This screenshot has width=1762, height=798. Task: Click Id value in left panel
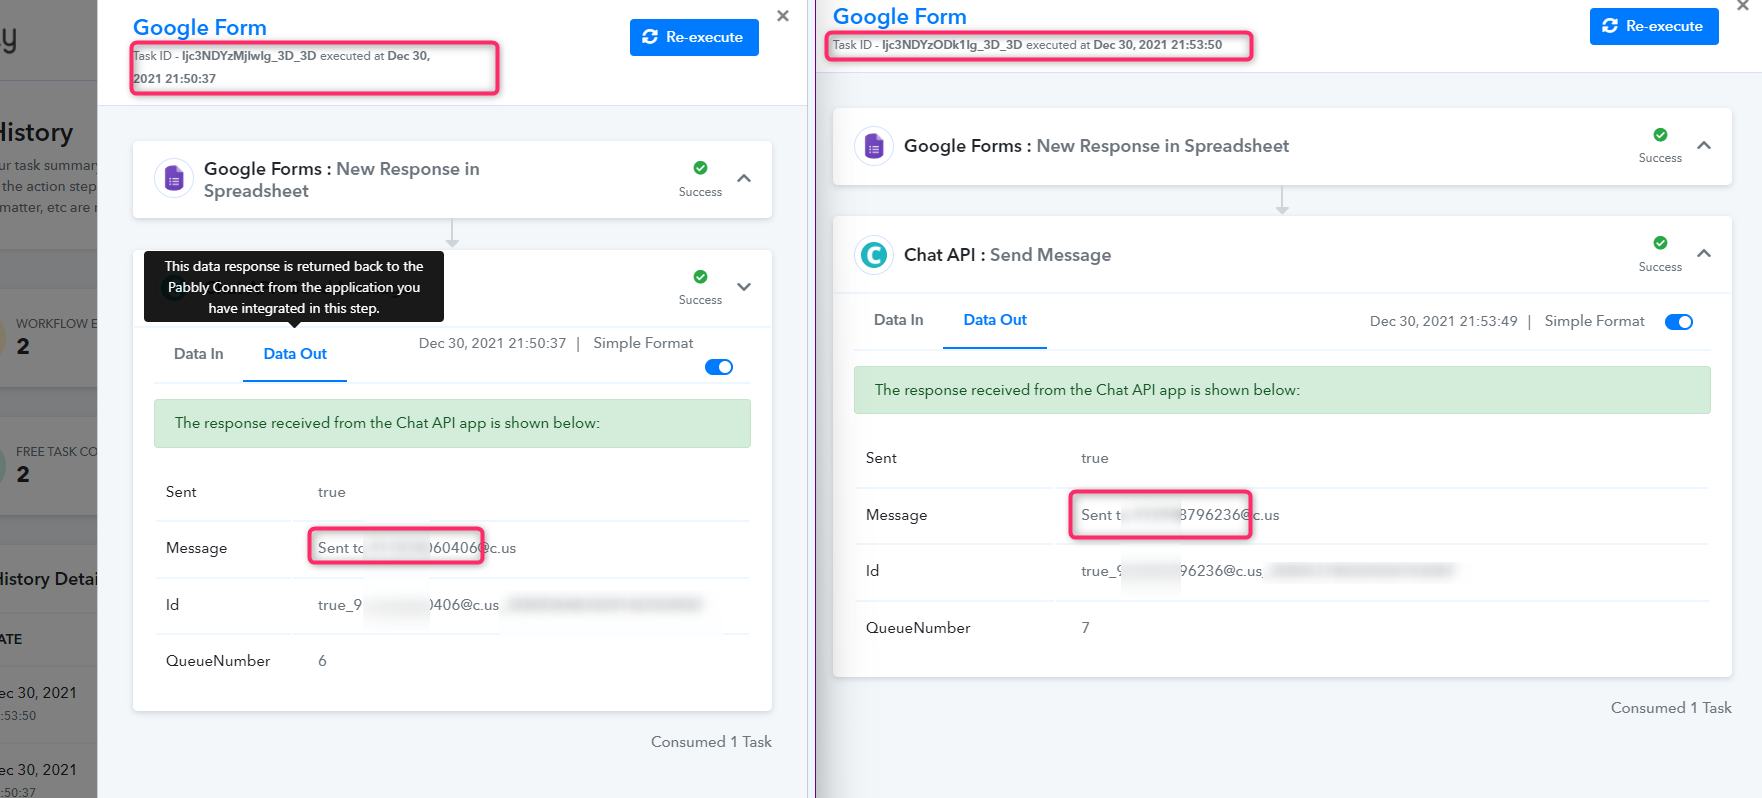coord(510,605)
